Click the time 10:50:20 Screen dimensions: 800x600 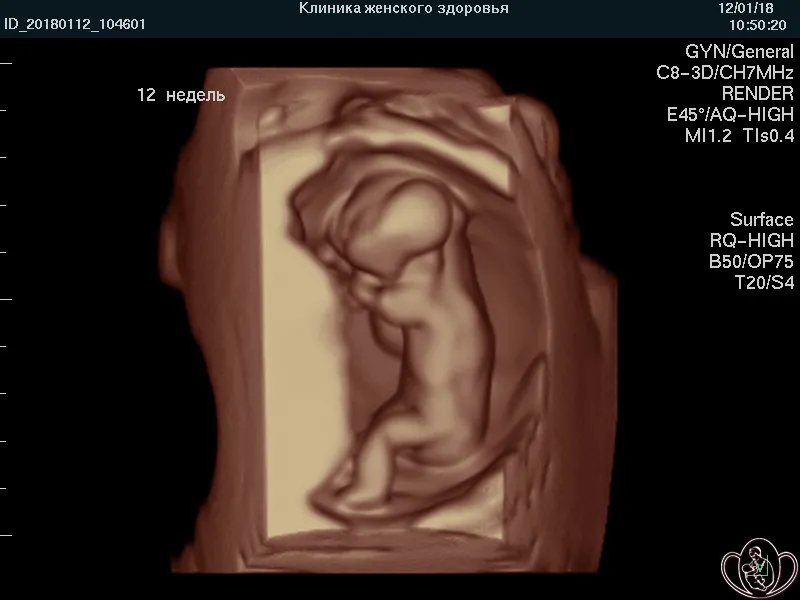point(757,25)
